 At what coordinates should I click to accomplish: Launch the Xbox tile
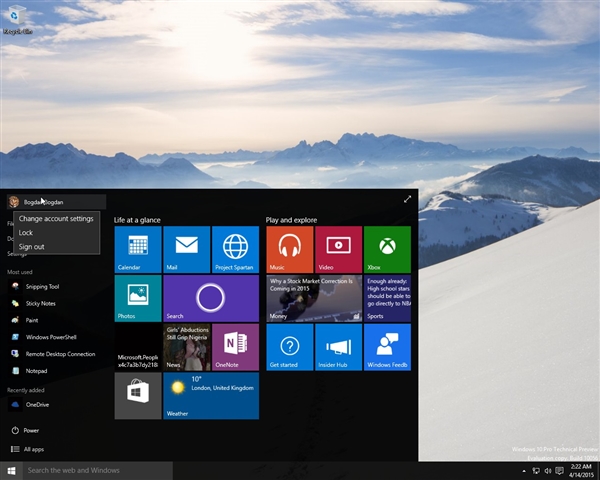pyautogui.click(x=387, y=249)
